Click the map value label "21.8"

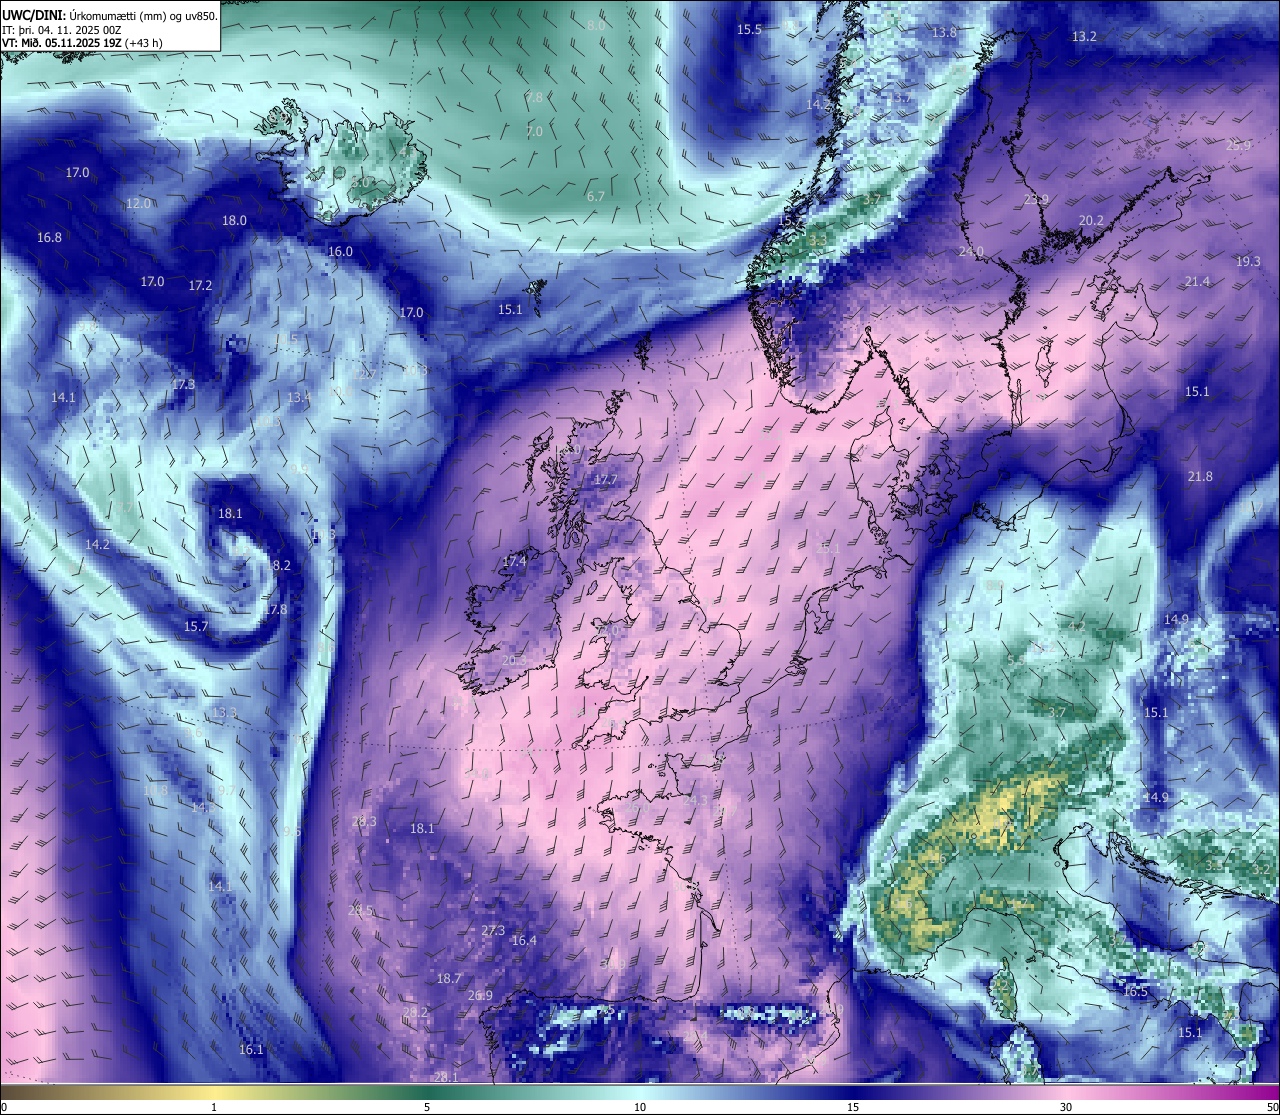pyautogui.click(x=1200, y=477)
